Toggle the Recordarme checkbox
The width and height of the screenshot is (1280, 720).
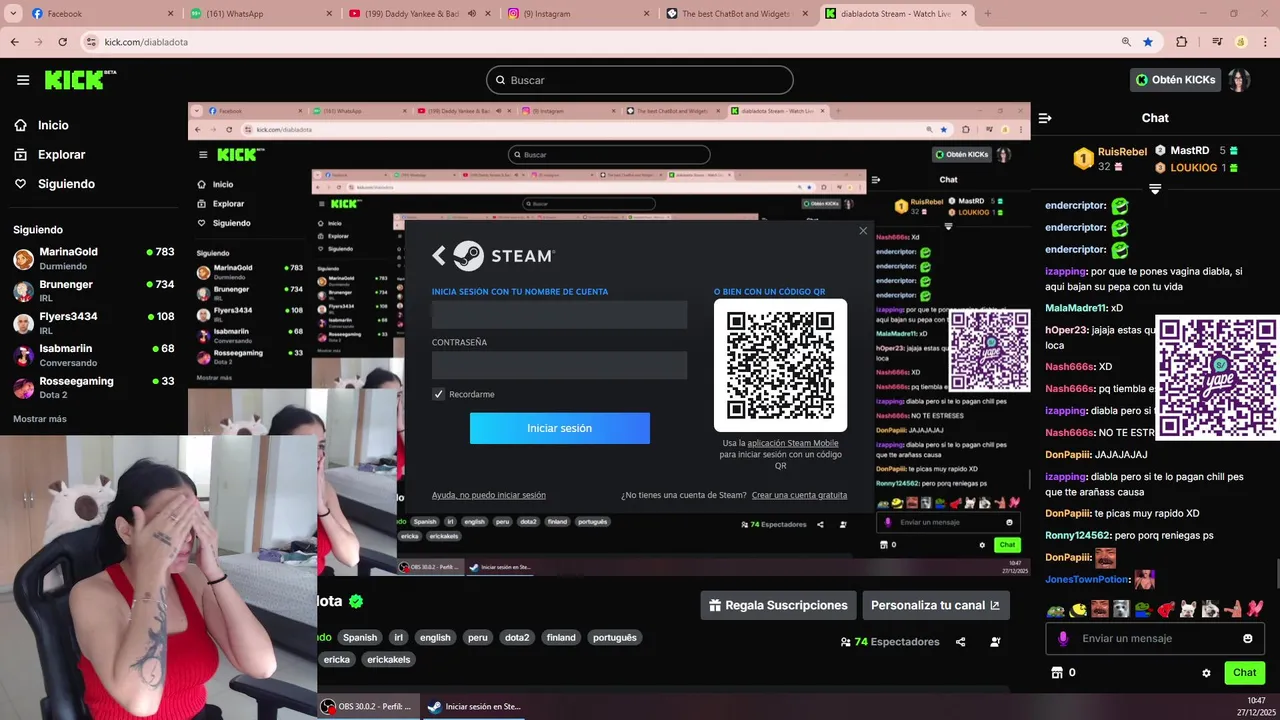(438, 394)
